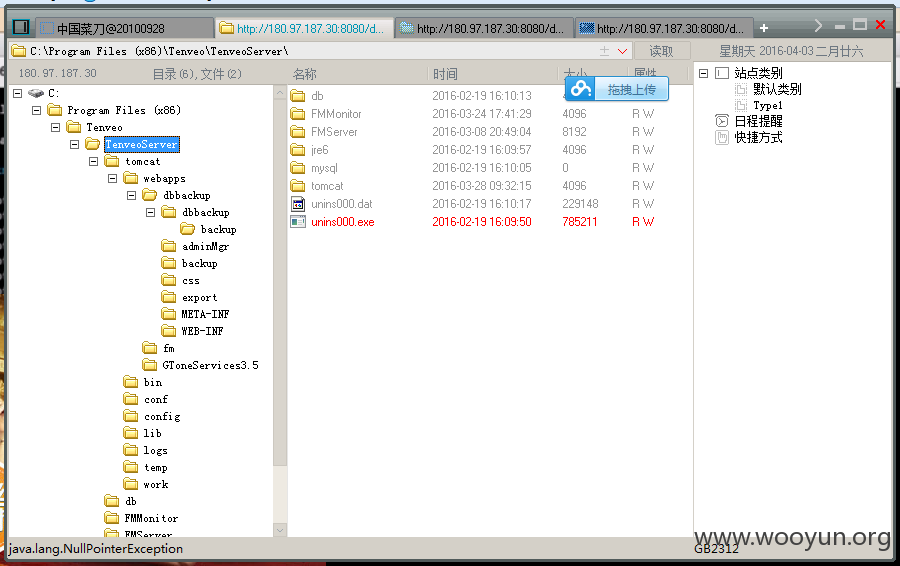This screenshot has width=900, height=566.
Task: Select the active file manager tab with the folder icon
Action: [x=304, y=28]
